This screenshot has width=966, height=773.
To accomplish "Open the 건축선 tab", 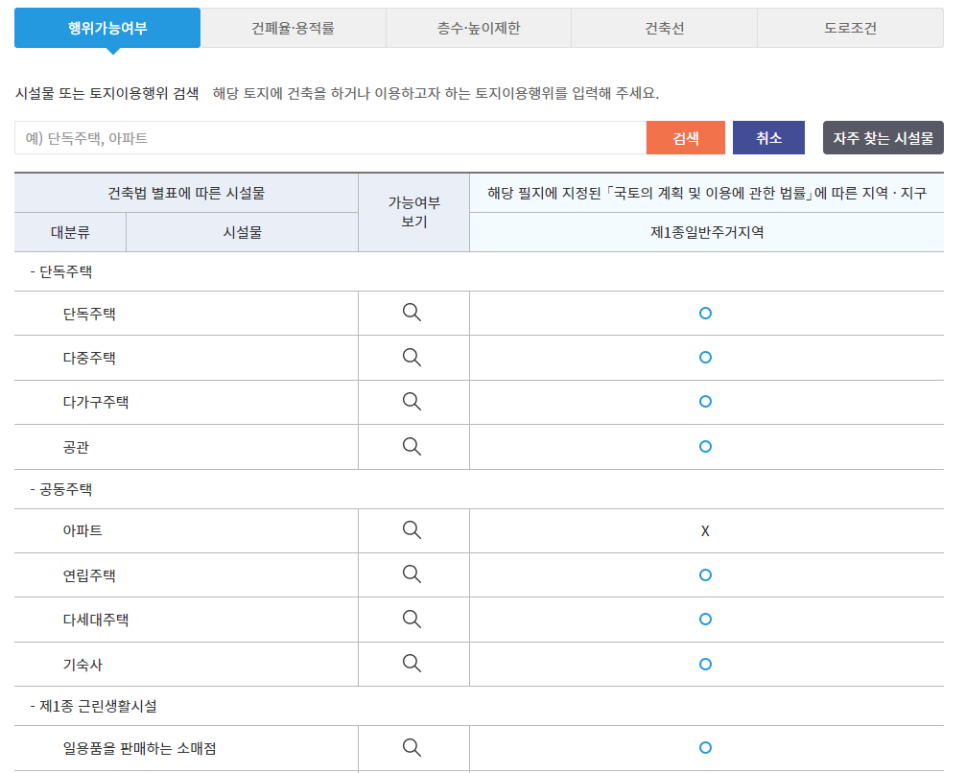I will click(664, 28).
